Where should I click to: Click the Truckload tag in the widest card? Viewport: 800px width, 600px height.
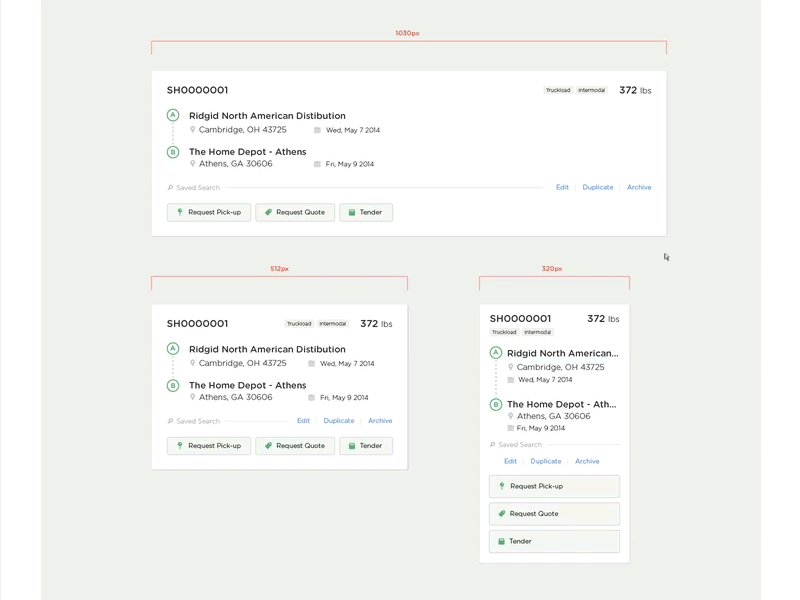pyautogui.click(x=558, y=91)
